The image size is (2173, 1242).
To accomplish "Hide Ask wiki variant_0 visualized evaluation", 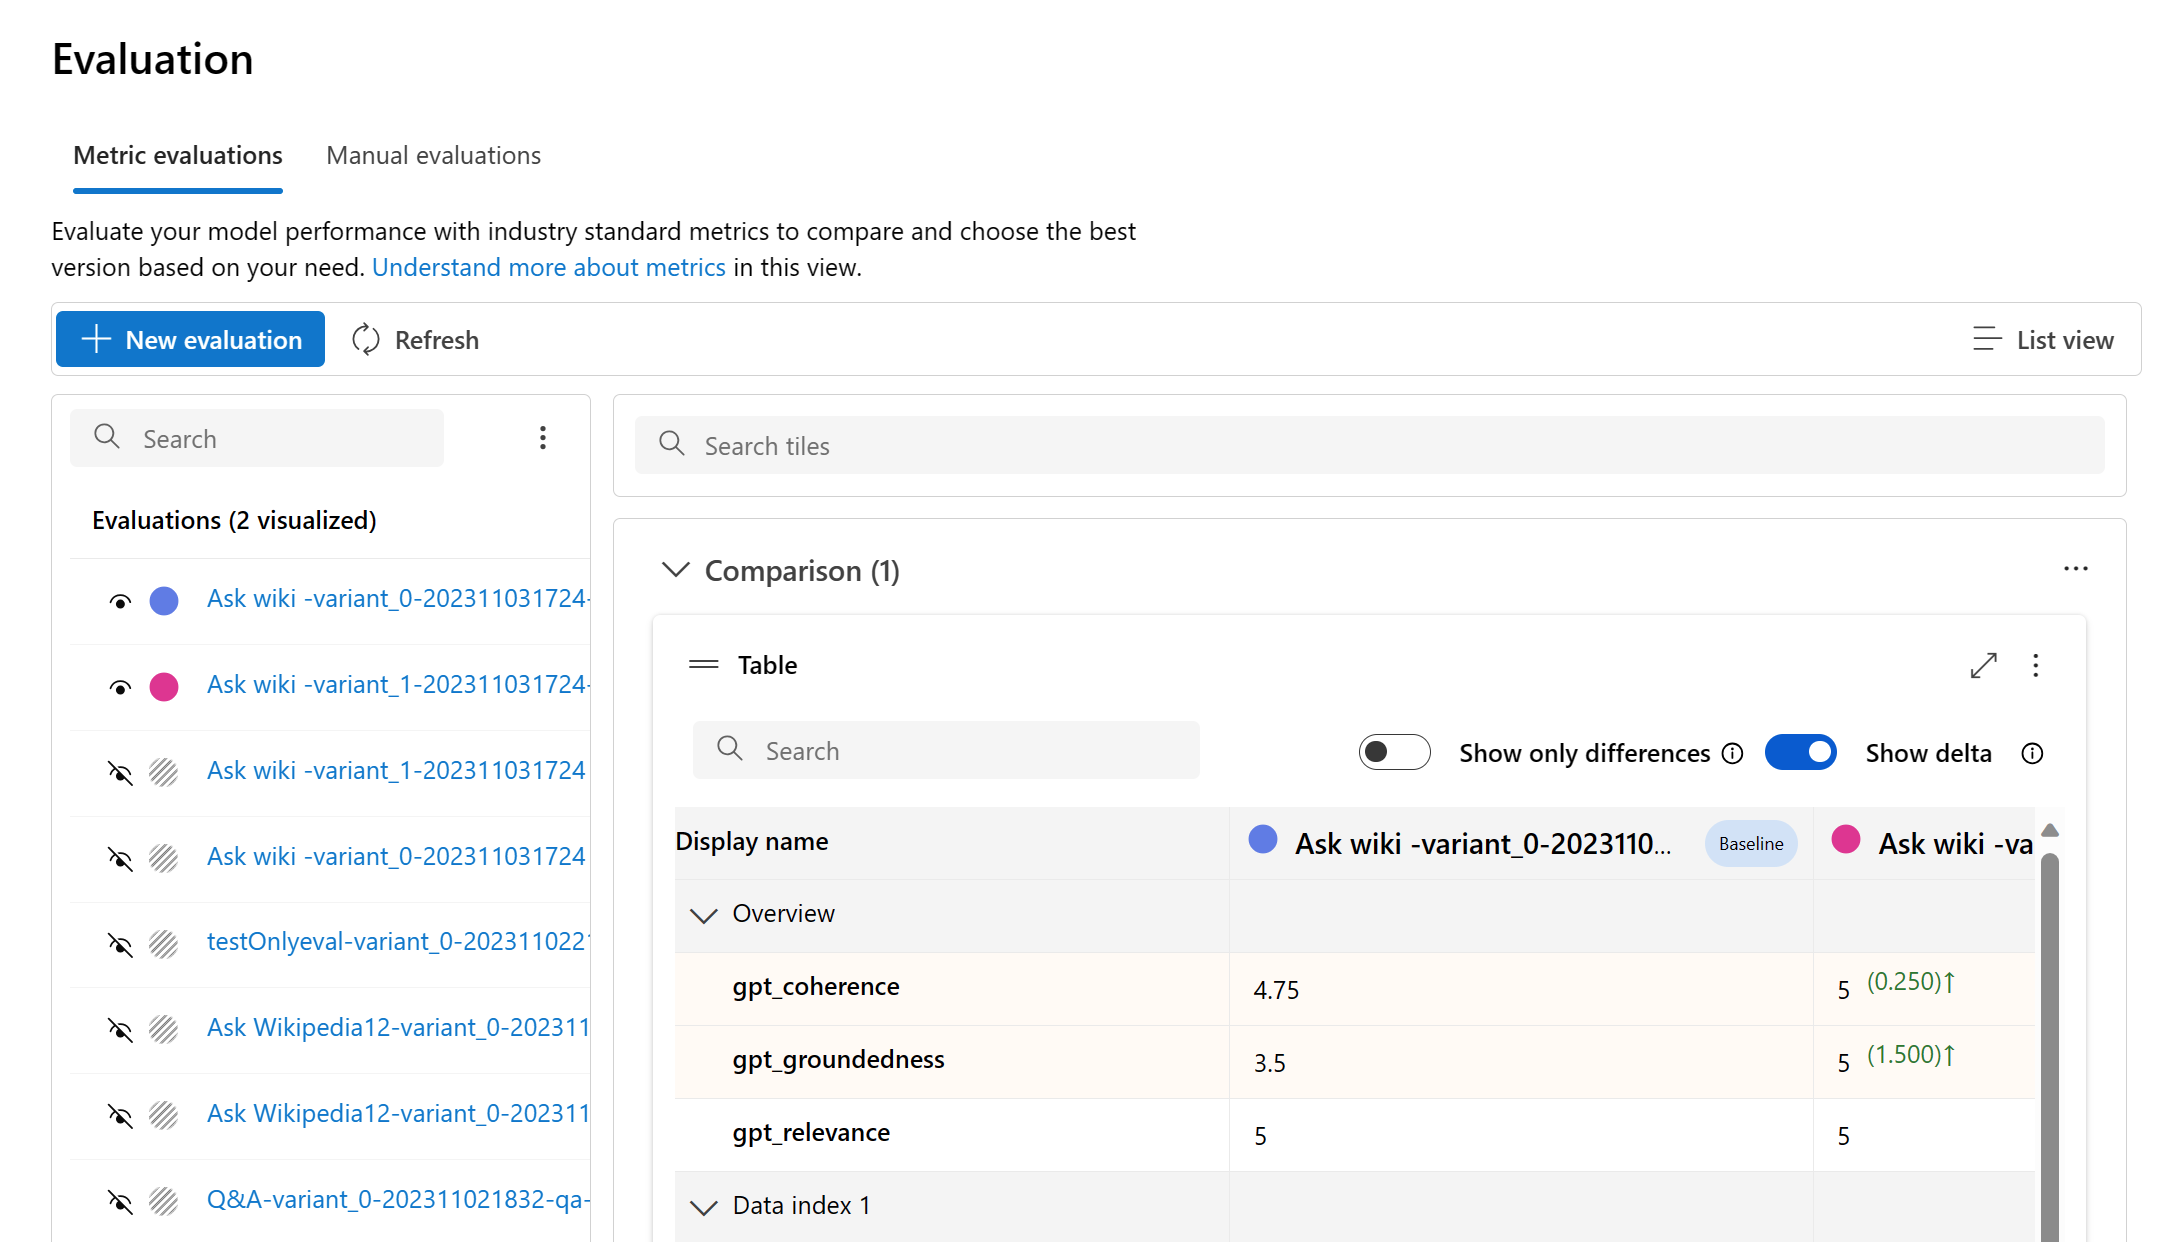I will coord(120,601).
